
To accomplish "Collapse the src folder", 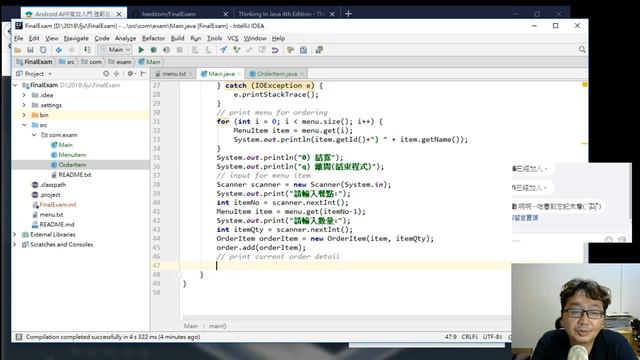I will pyautogui.click(x=24, y=125).
